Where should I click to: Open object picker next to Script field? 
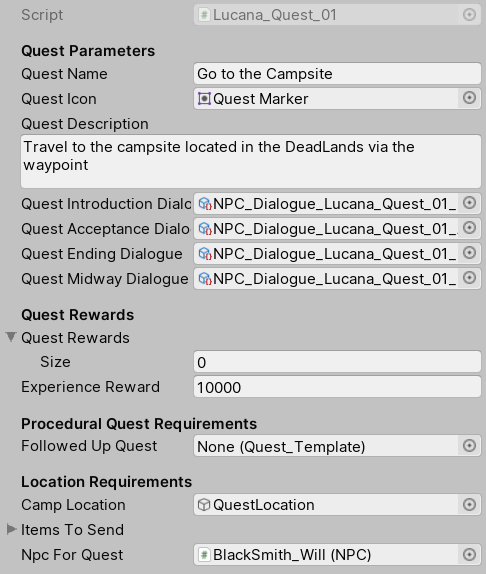tap(469, 15)
